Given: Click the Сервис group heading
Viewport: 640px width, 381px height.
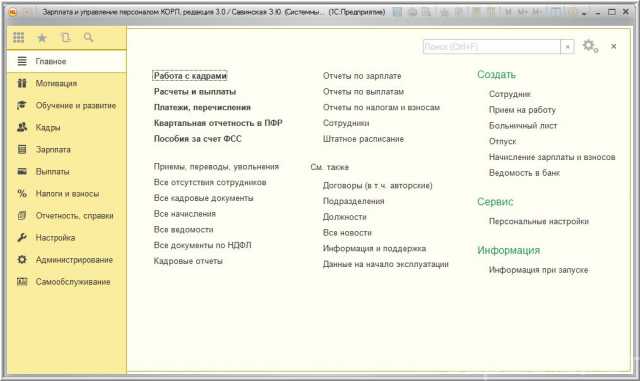Looking at the screenshot, I should 495,202.
